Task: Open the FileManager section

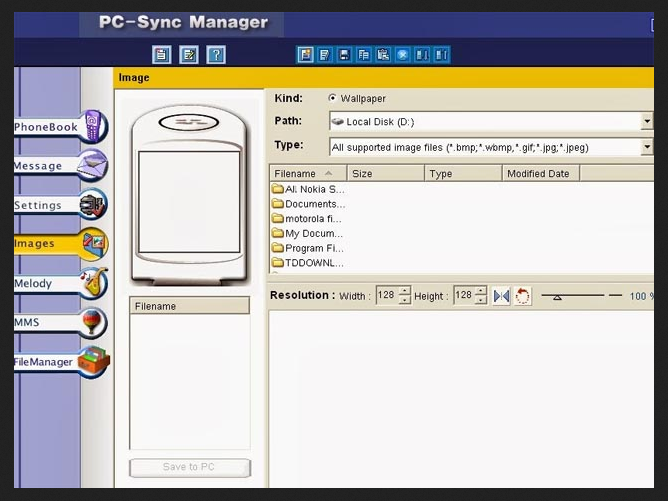Action: pos(62,362)
